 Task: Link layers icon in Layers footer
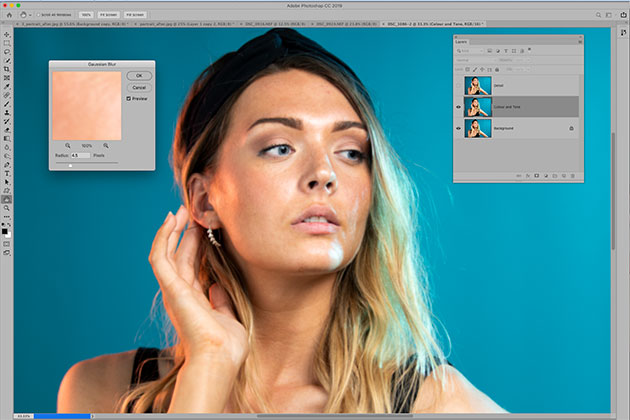pos(519,176)
